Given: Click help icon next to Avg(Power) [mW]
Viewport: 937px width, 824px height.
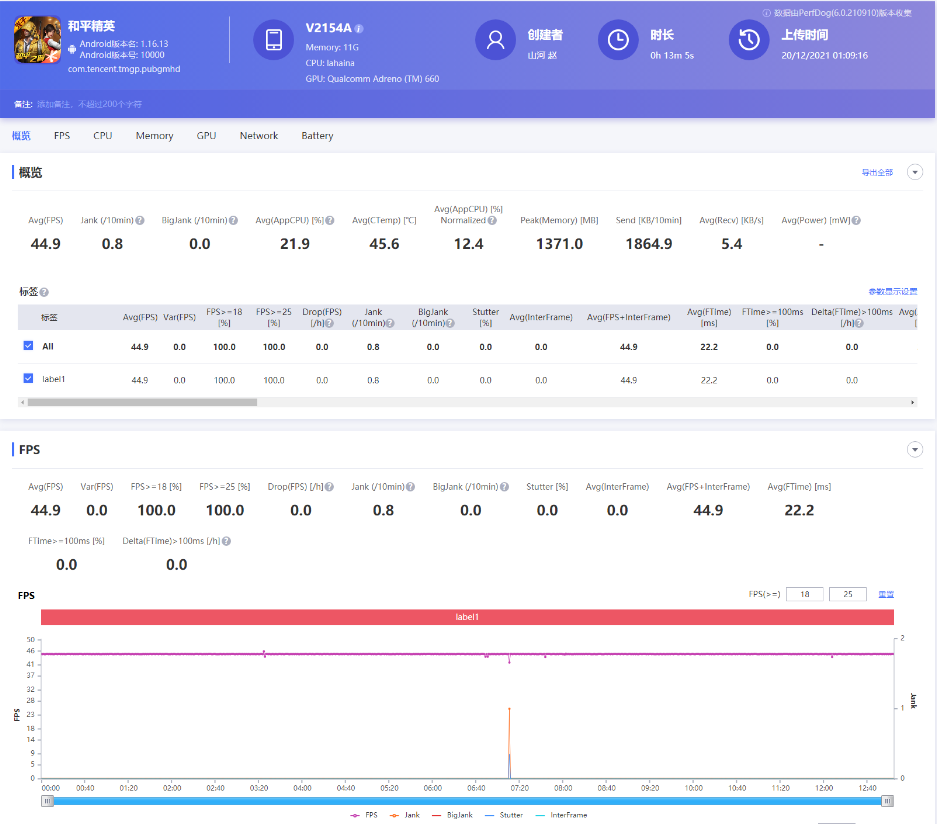Looking at the screenshot, I should 856,221.
